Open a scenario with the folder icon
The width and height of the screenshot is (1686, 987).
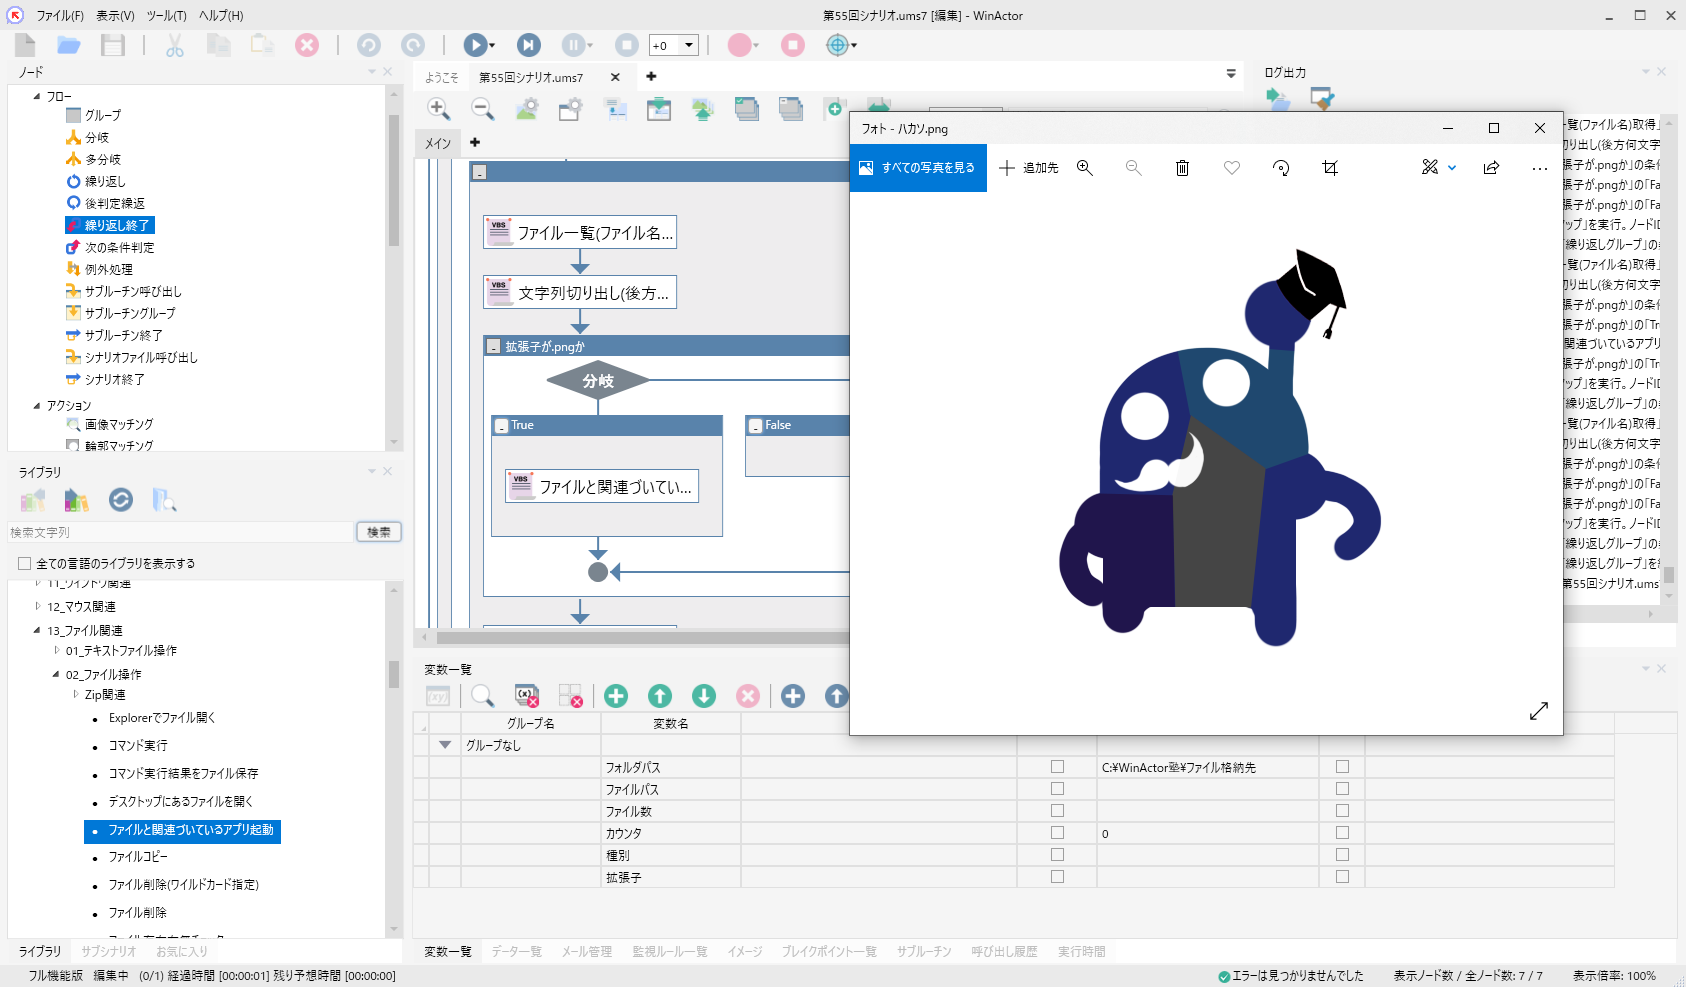click(x=68, y=45)
